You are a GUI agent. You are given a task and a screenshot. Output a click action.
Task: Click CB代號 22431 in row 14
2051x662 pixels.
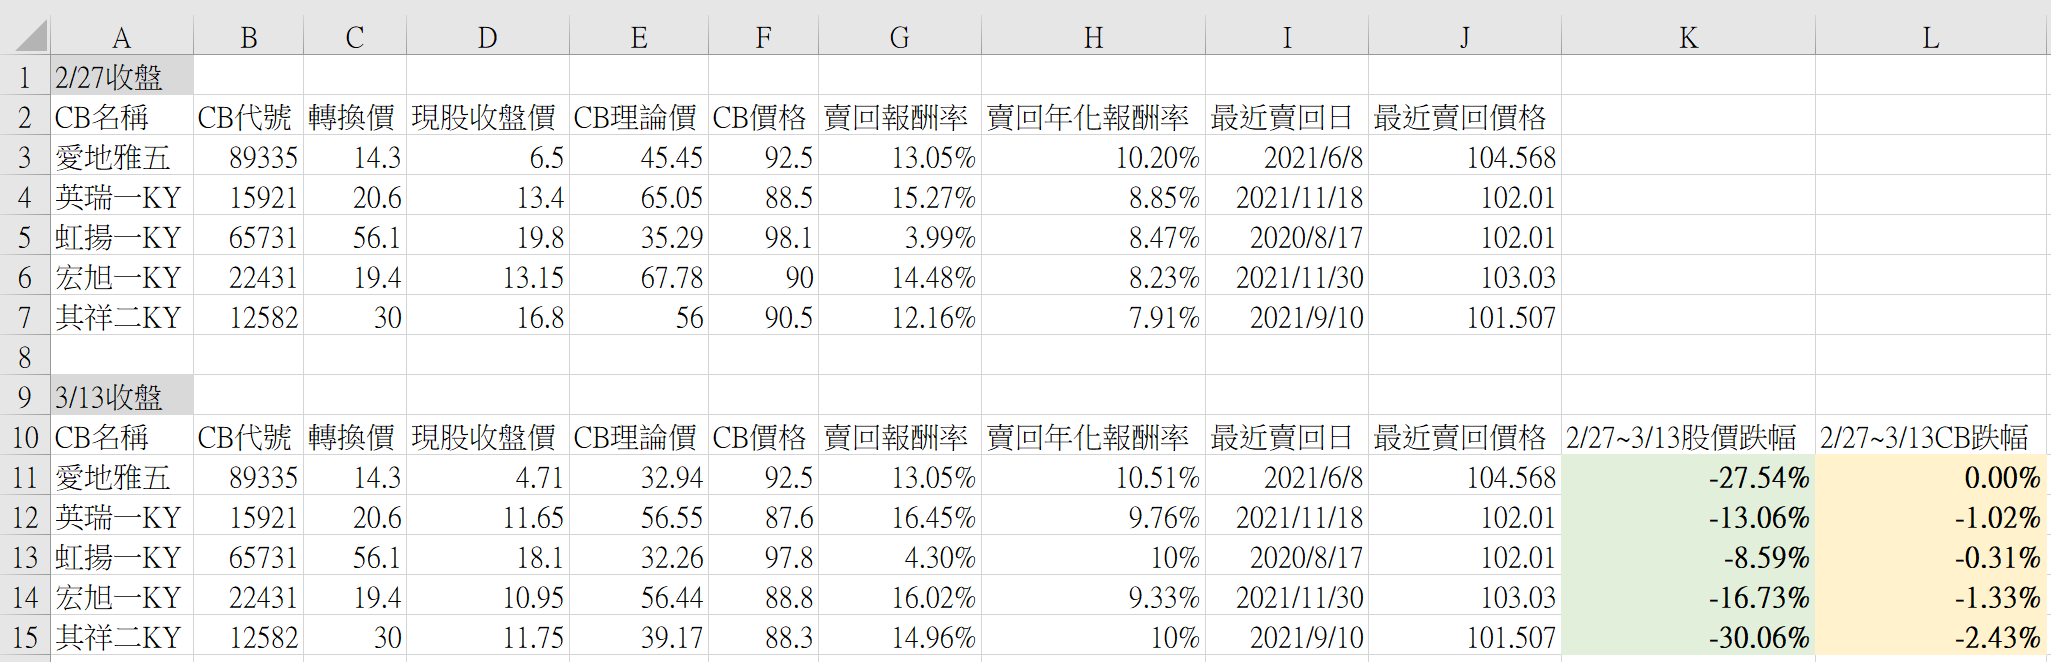point(248,597)
